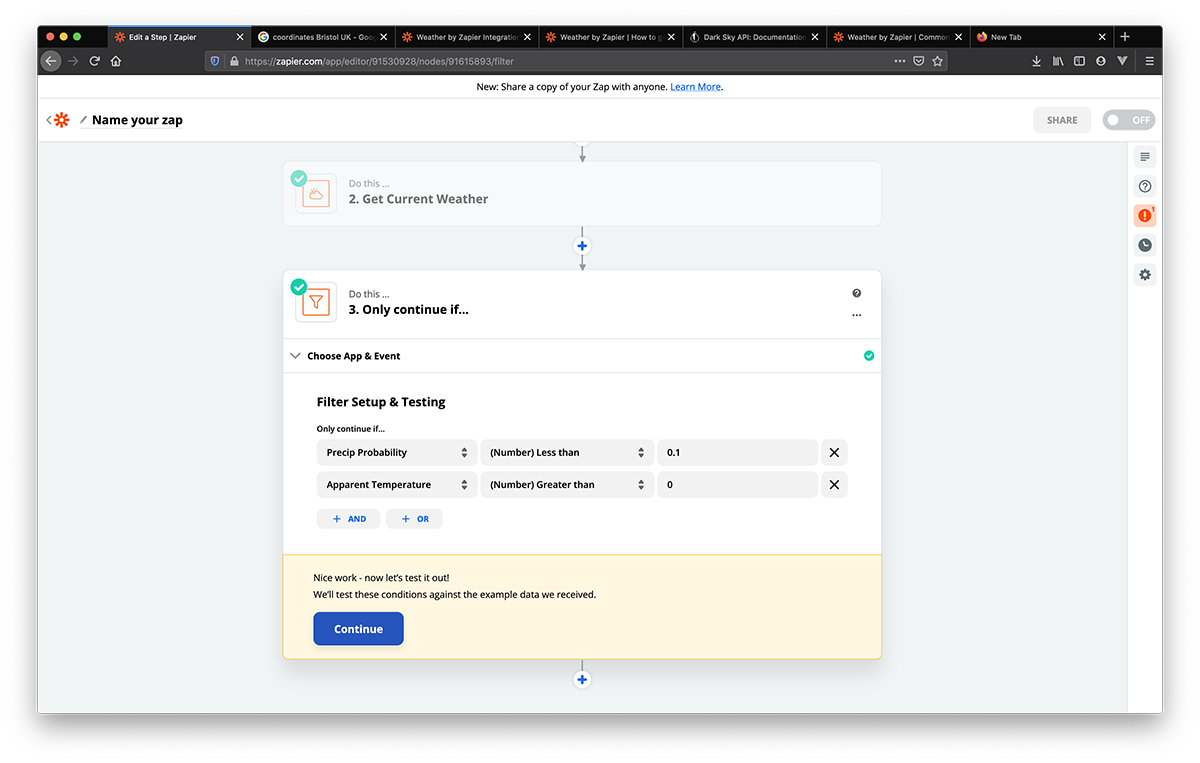Switch to Weather by Zapier Common tab
Screen dimensions: 1200x763
click(x=897, y=37)
